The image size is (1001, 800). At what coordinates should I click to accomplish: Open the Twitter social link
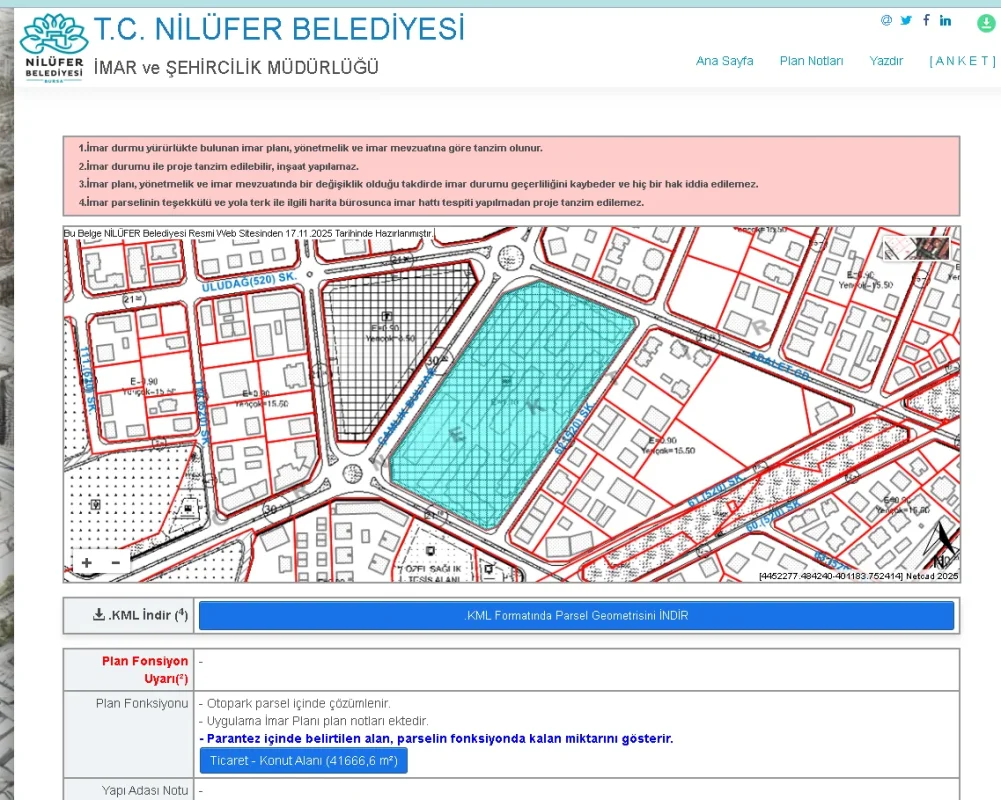[906, 20]
